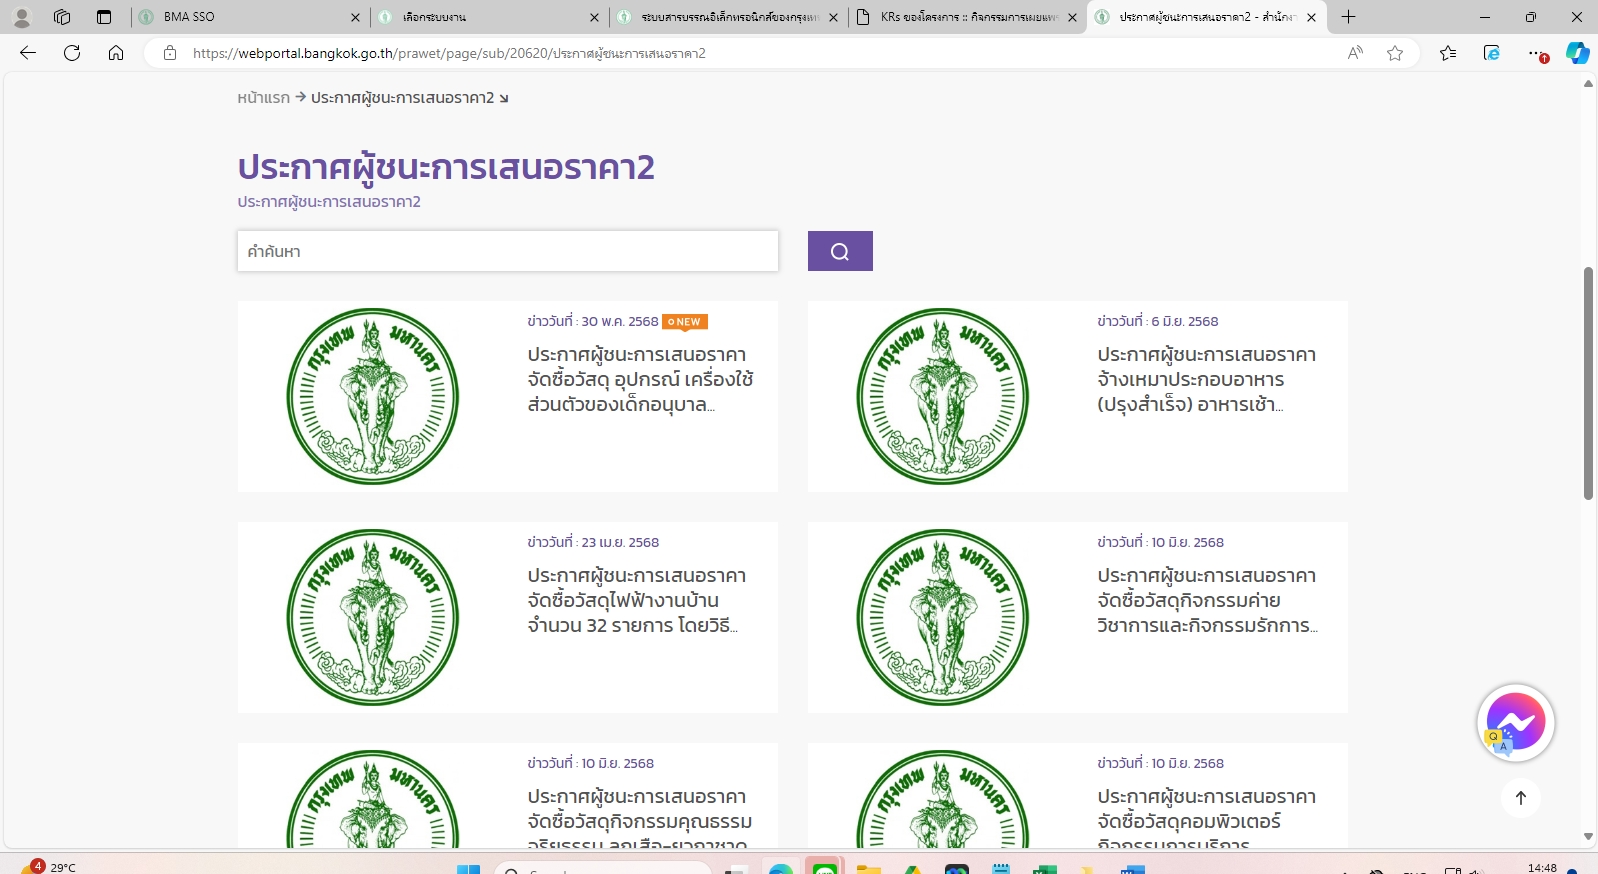Click the large ประกาศผู้ชนะการเสนอราคา2 page heading
Image resolution: width=1598 pixels, height=874 pixels.
[446, 168]
